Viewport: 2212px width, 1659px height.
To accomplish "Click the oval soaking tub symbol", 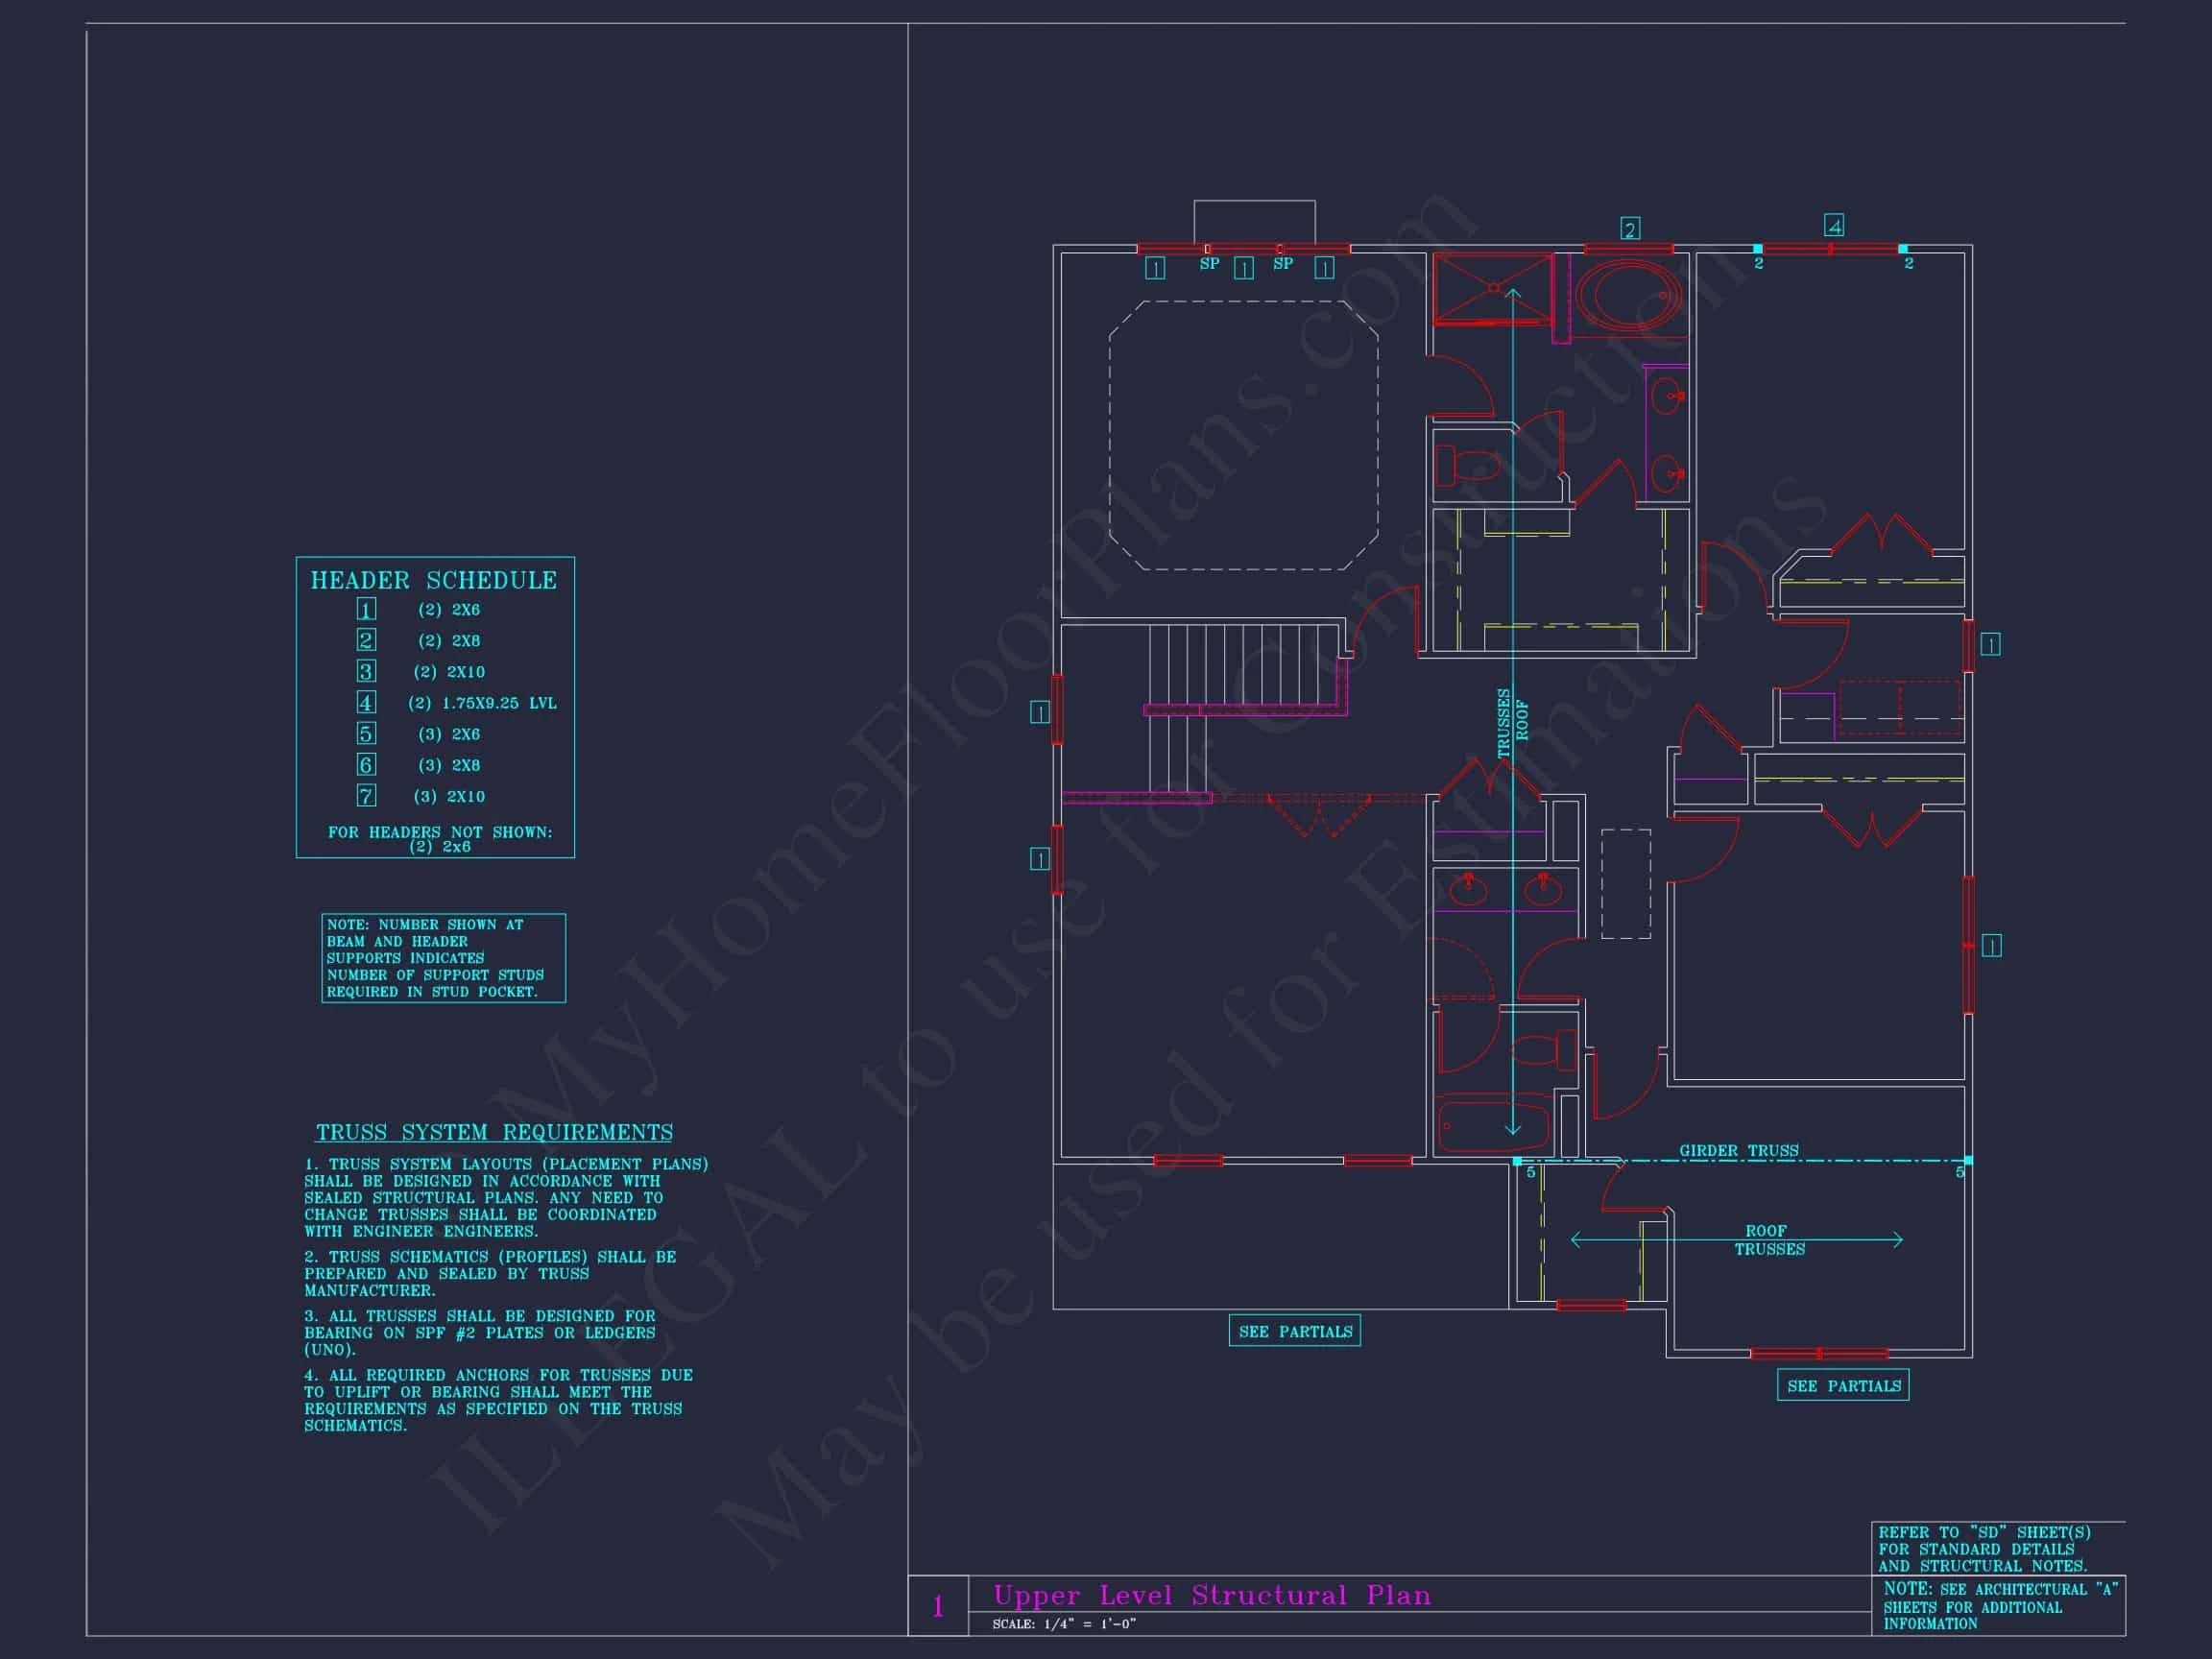I will point(1628,297).
